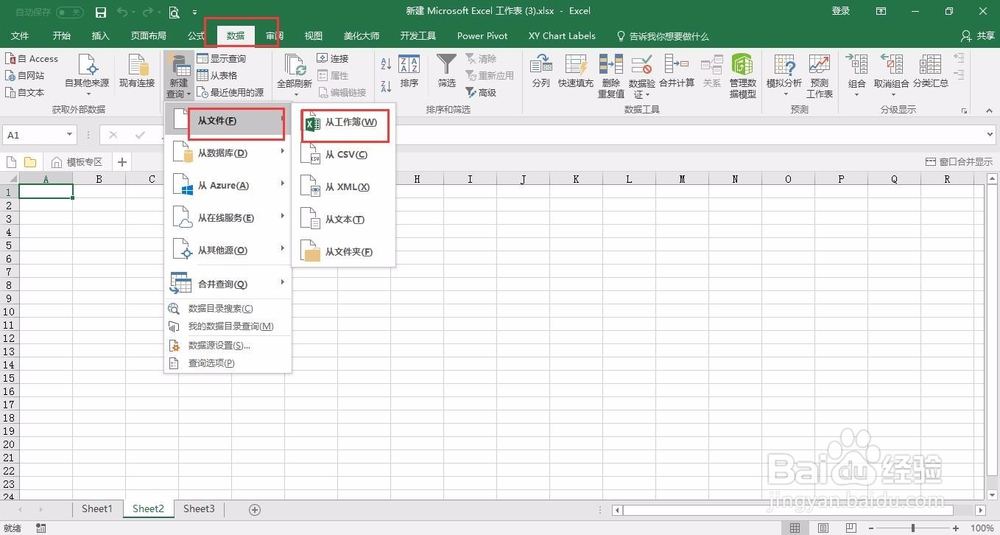Switch to the Sheet1 tab
1000x535 pixels.
(x=97, y=509)
